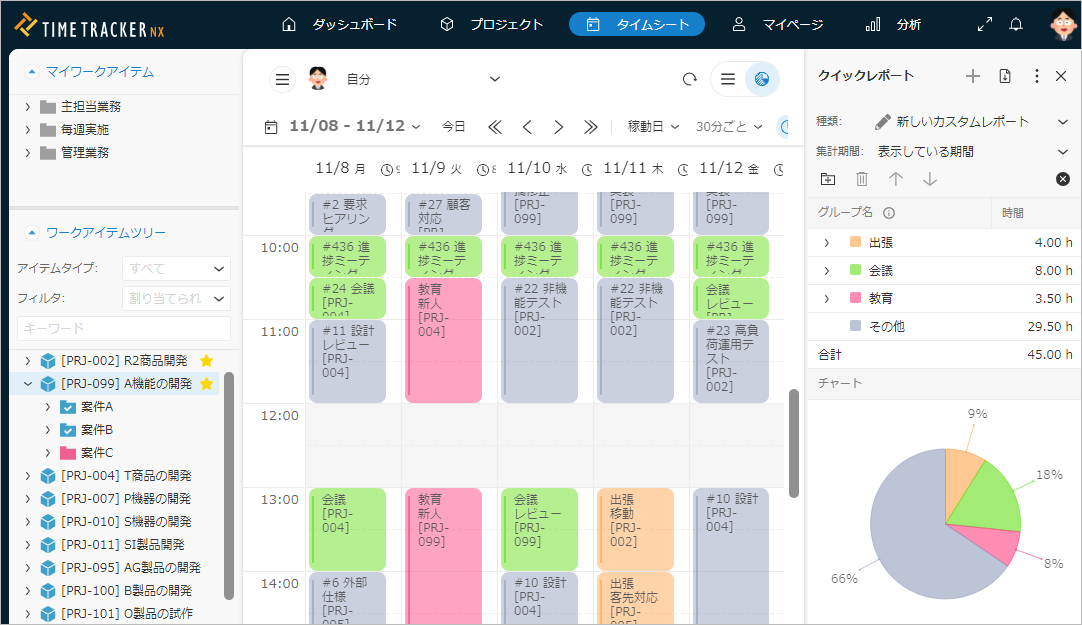Screen dimensions: 1082x625
Task: Click the refresh icon in the timesheet header
Action: tap(689, 79)
